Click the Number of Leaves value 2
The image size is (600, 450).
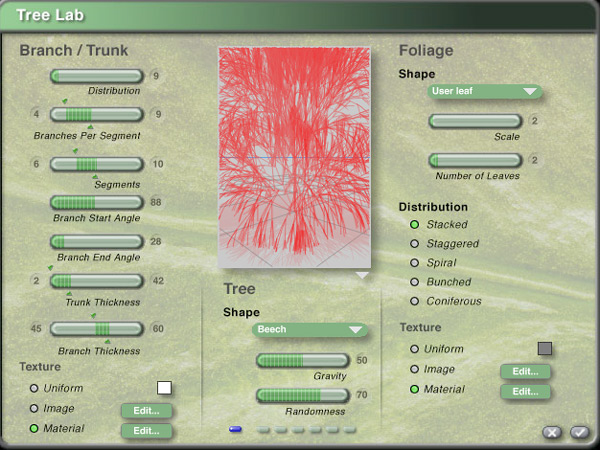click(535, 160)
